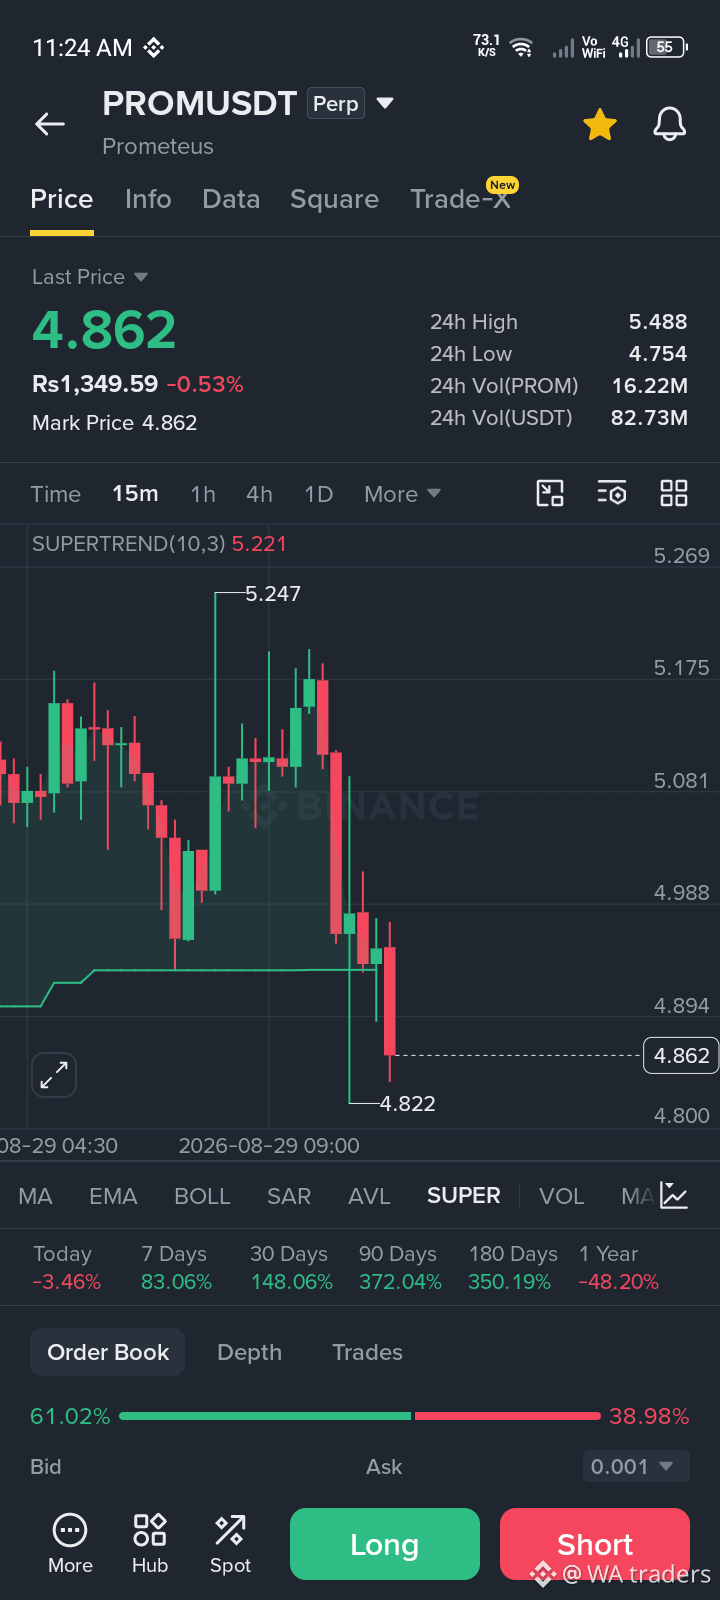
Task: Expand chart to fullscreen
Action: pos(54,1076)
